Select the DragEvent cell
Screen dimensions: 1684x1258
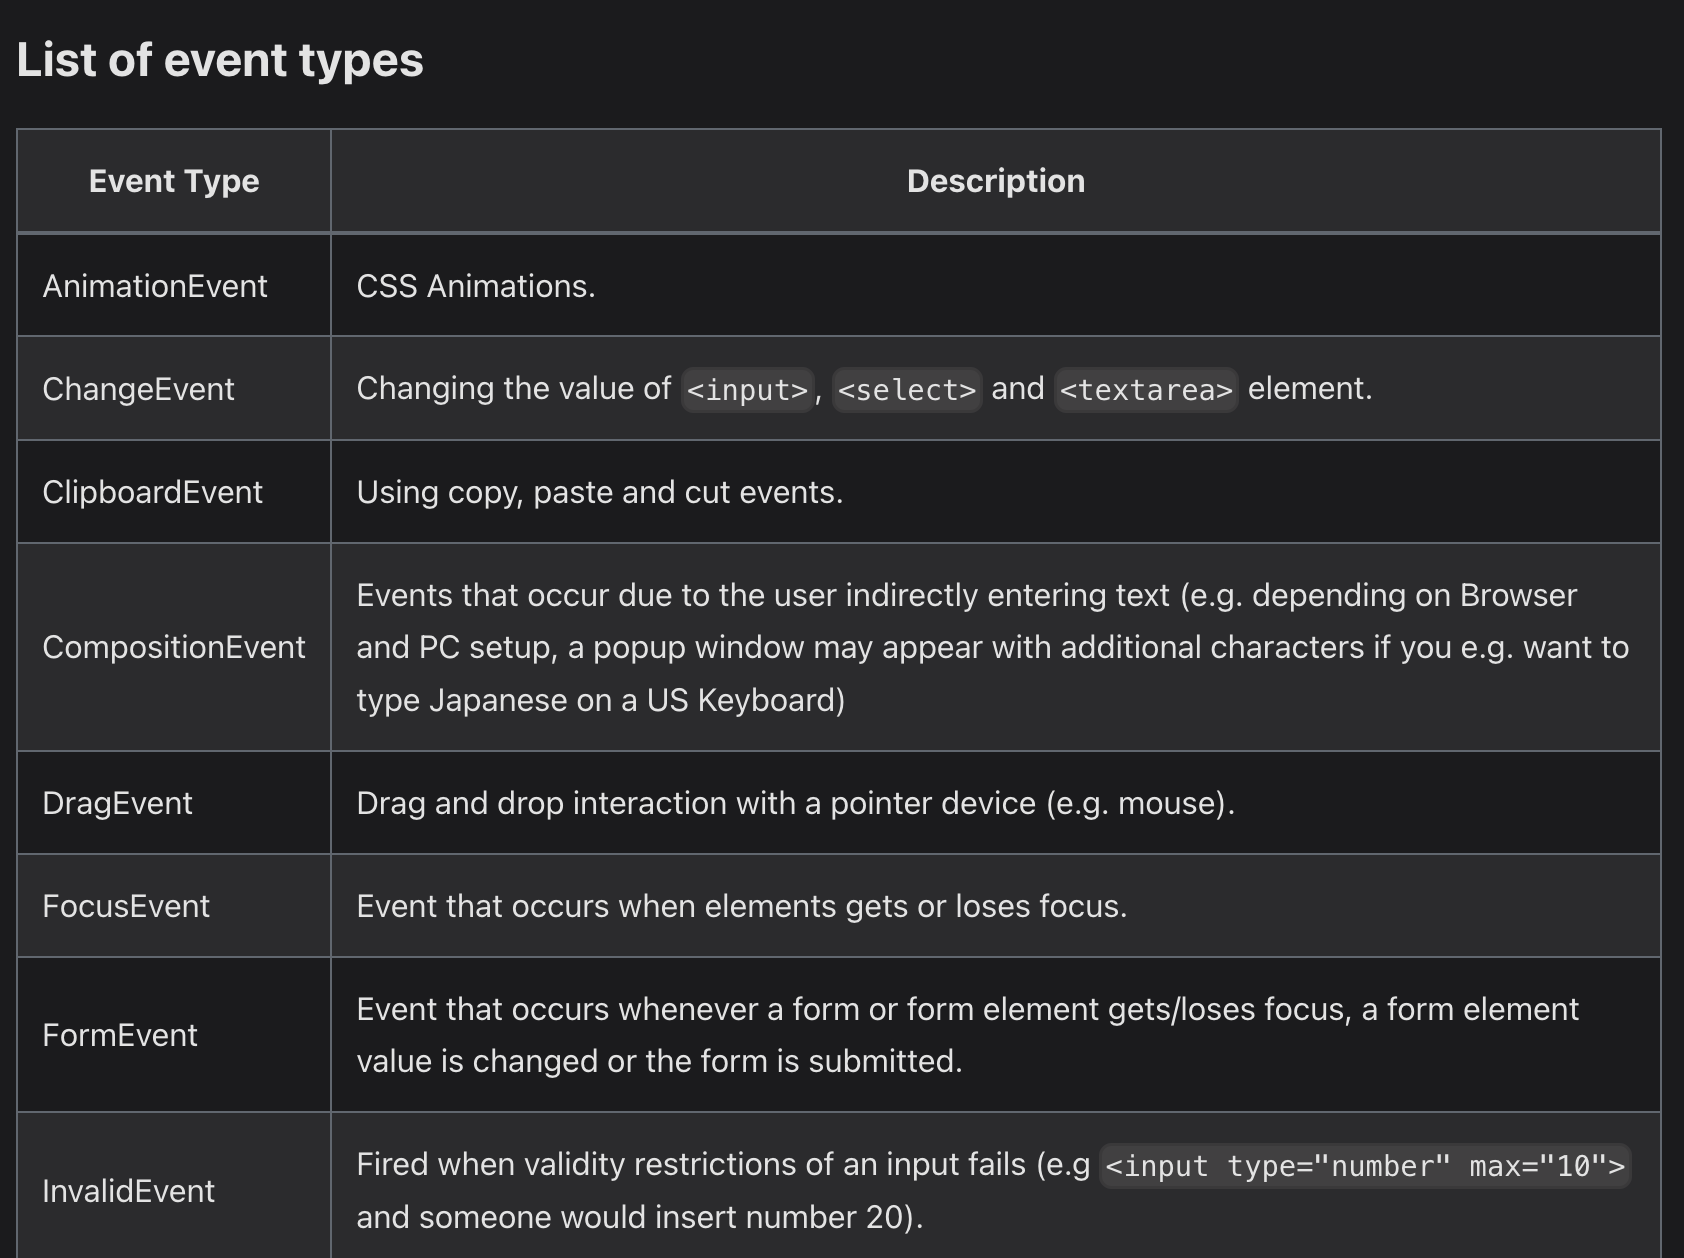coord(174,803)
